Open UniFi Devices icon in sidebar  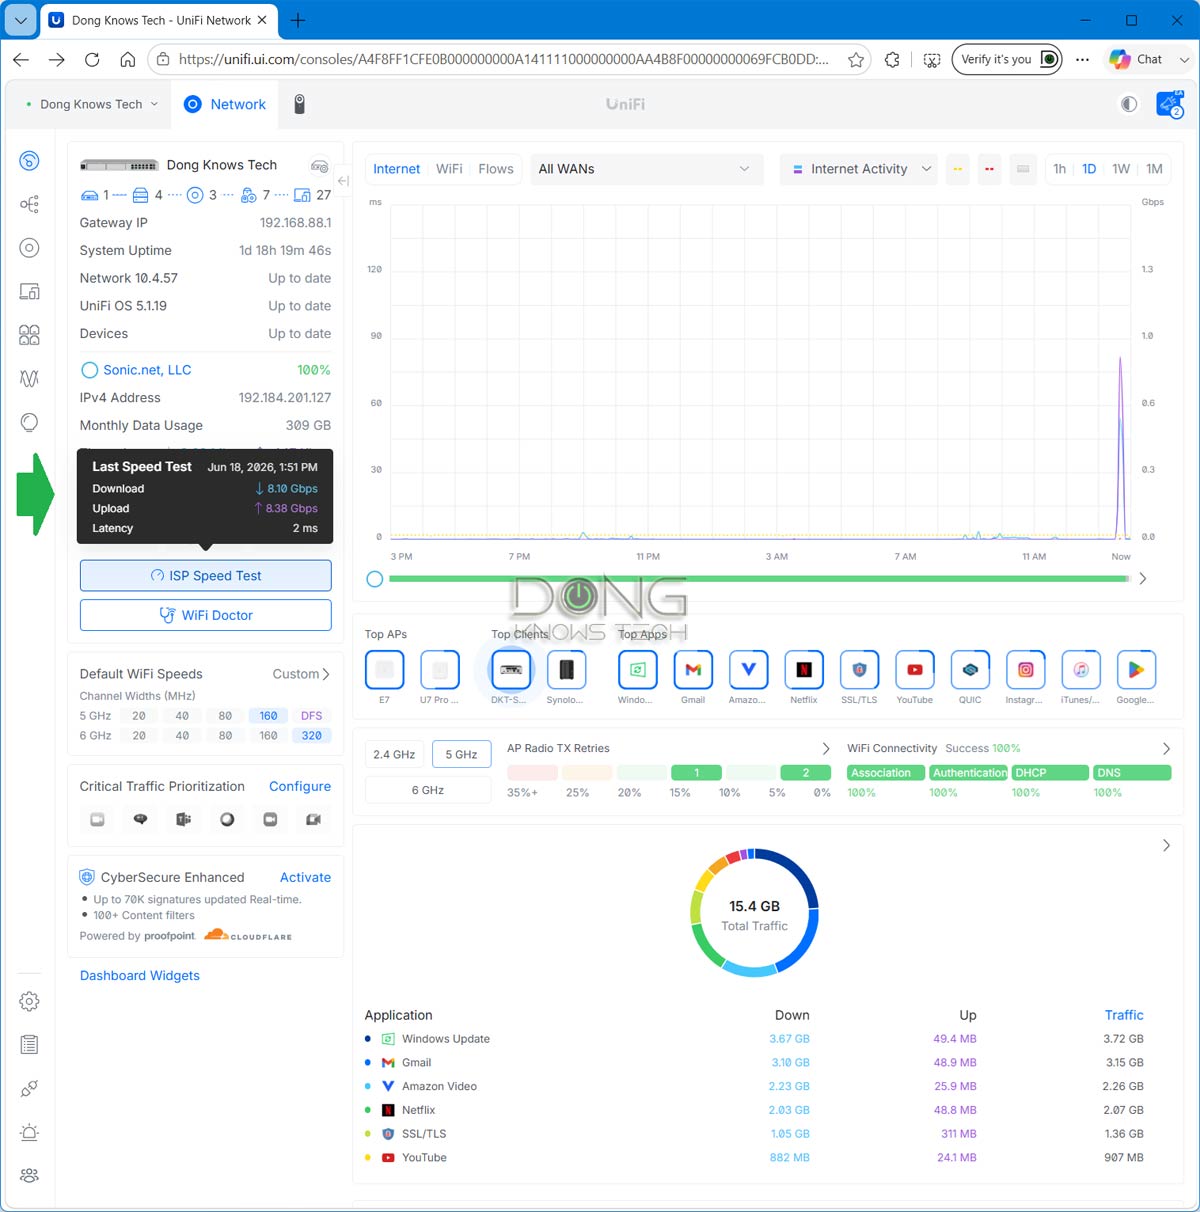(x=30, y=248)
